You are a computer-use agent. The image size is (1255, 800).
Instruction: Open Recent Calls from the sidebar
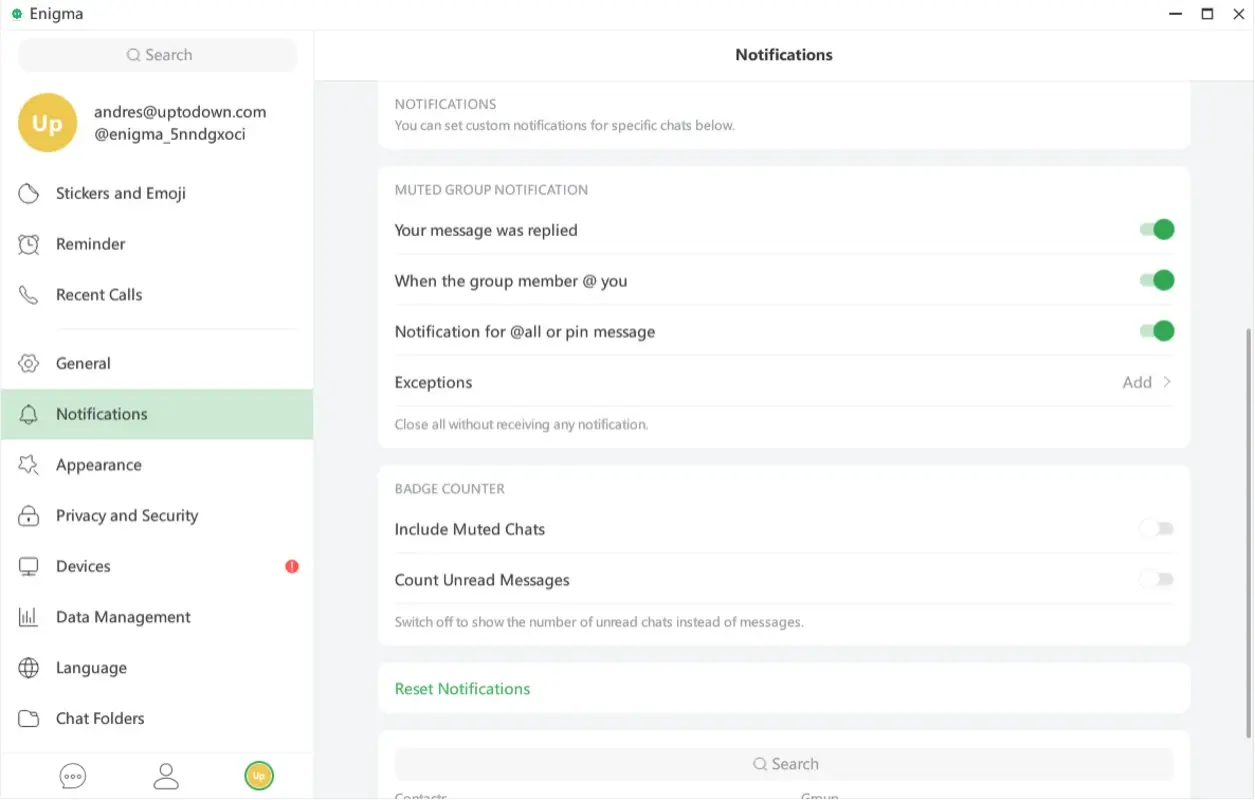click(x=99, y=294)
